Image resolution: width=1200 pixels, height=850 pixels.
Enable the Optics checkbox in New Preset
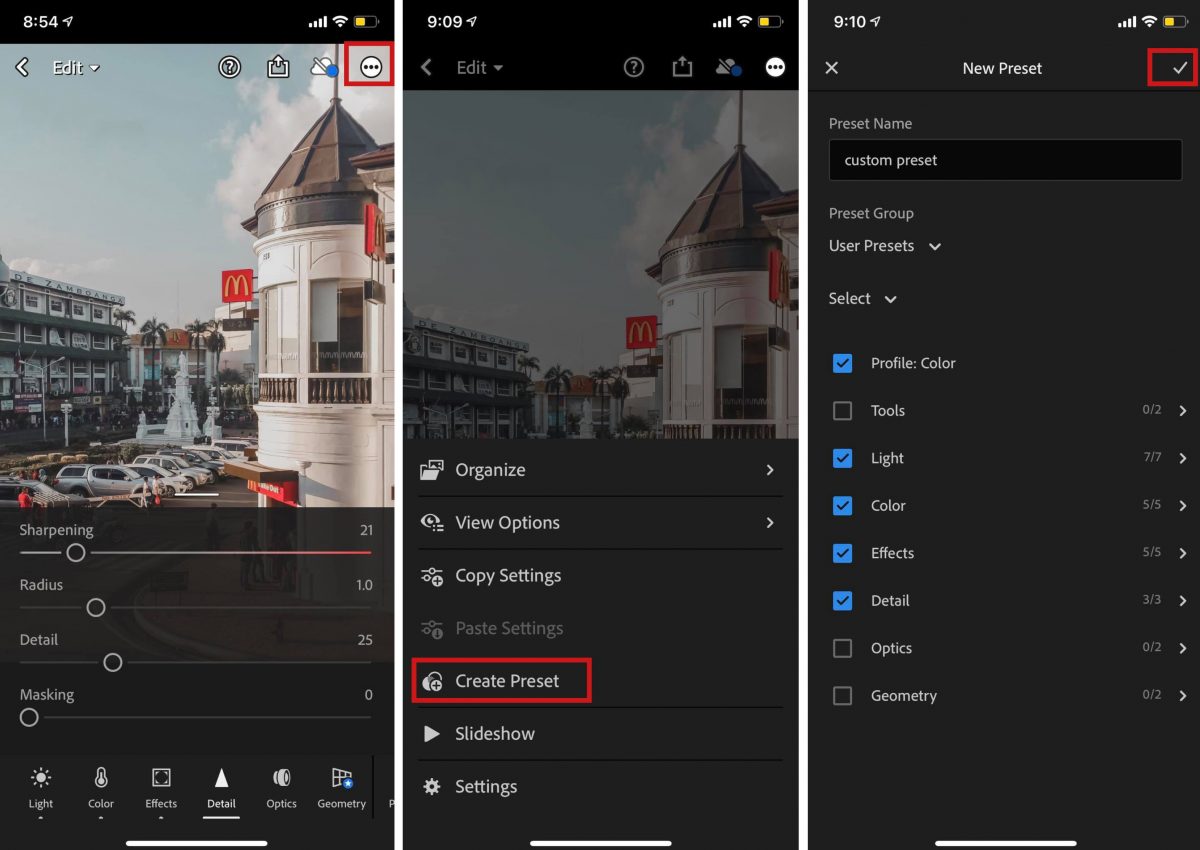(843, 648)
